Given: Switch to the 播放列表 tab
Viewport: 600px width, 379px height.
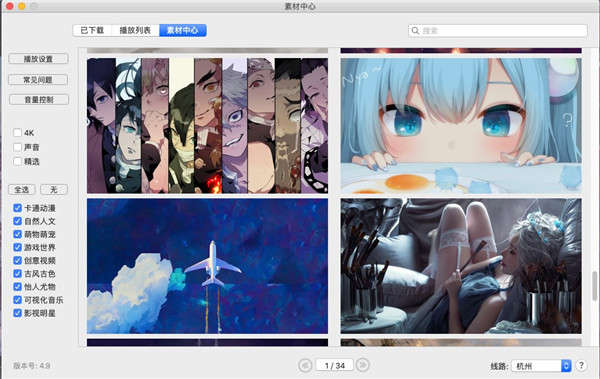Looking at the screenshot, I should point(135,30).
